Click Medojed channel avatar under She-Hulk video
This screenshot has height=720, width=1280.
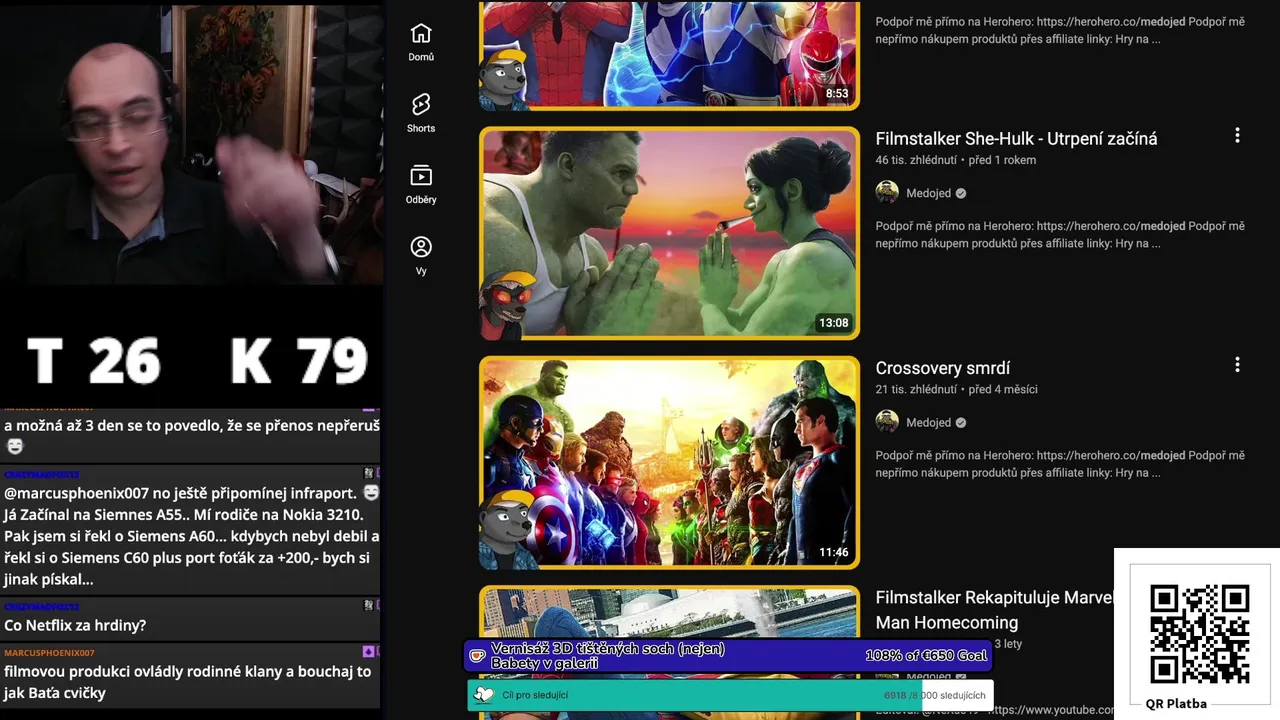887,193
